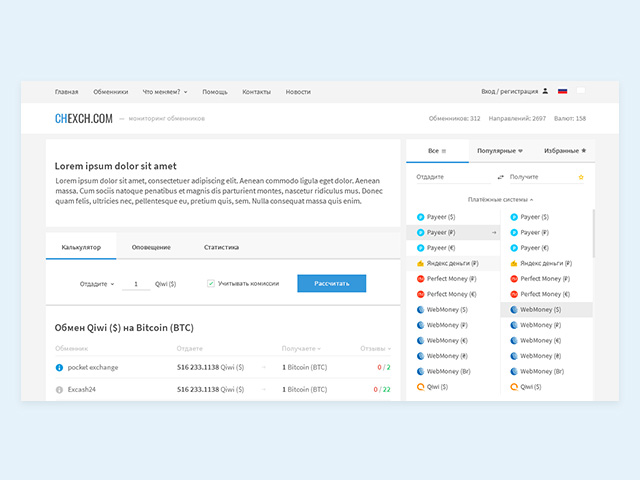Toggle the Учитывать комиссии checkbox

[211, 283]
